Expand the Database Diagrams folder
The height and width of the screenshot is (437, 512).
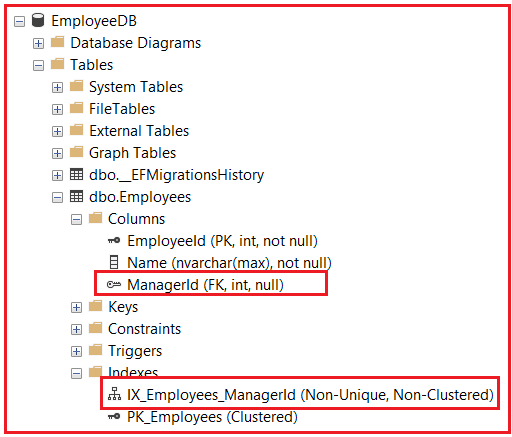point(38,44)
